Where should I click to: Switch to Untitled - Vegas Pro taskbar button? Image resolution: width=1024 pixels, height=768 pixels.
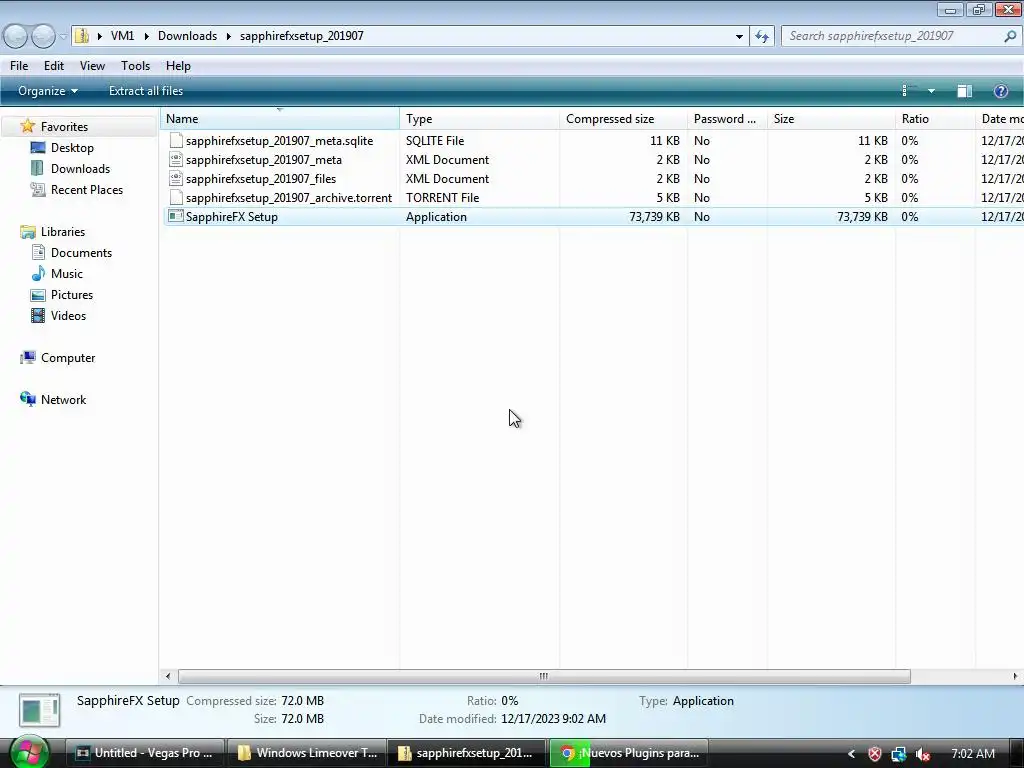pos(145,753)
